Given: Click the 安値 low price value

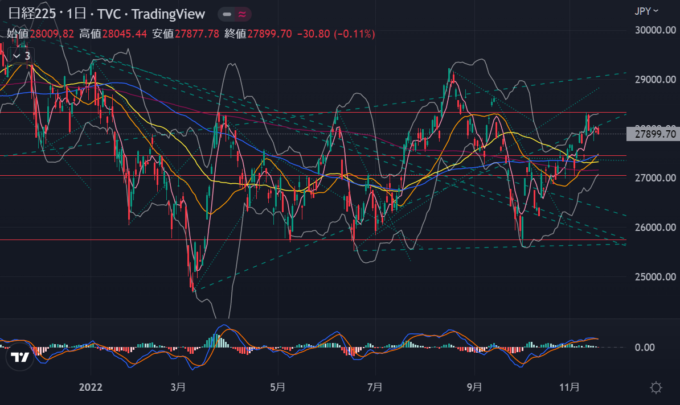Looking at the screenshot, I should pos(199,33).
